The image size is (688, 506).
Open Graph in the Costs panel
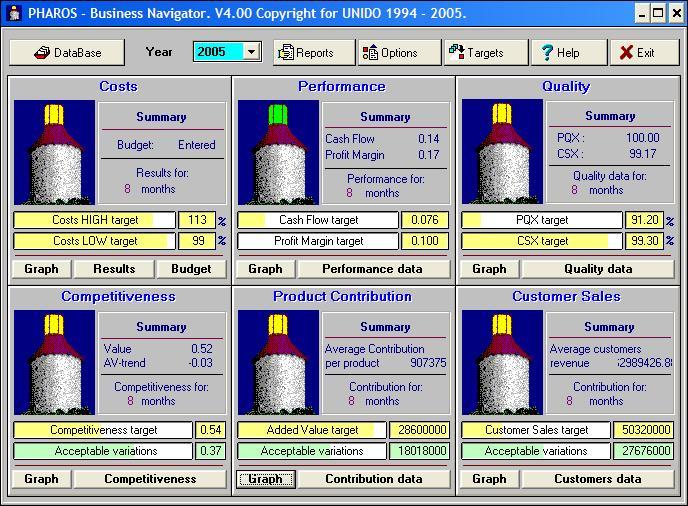tap(41, 269)
